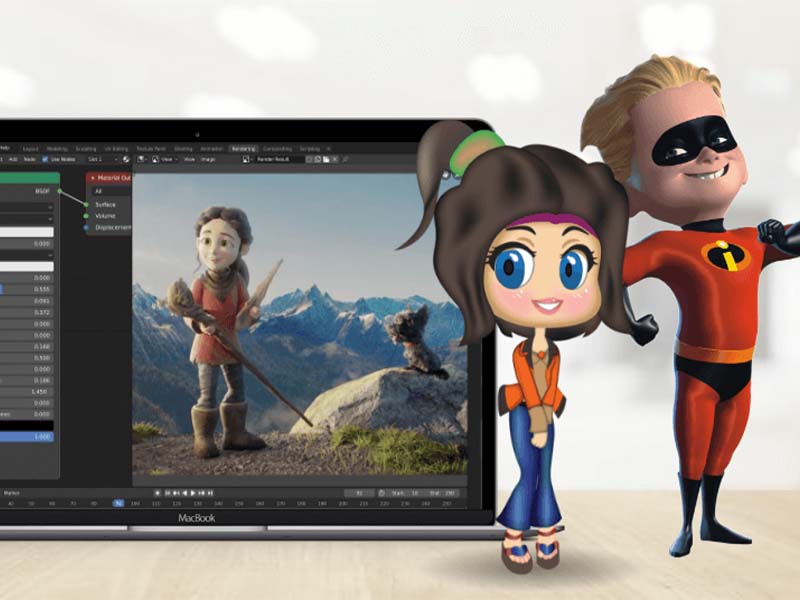
Task: Jump to the start of the timeline
Action: (168, 491)
